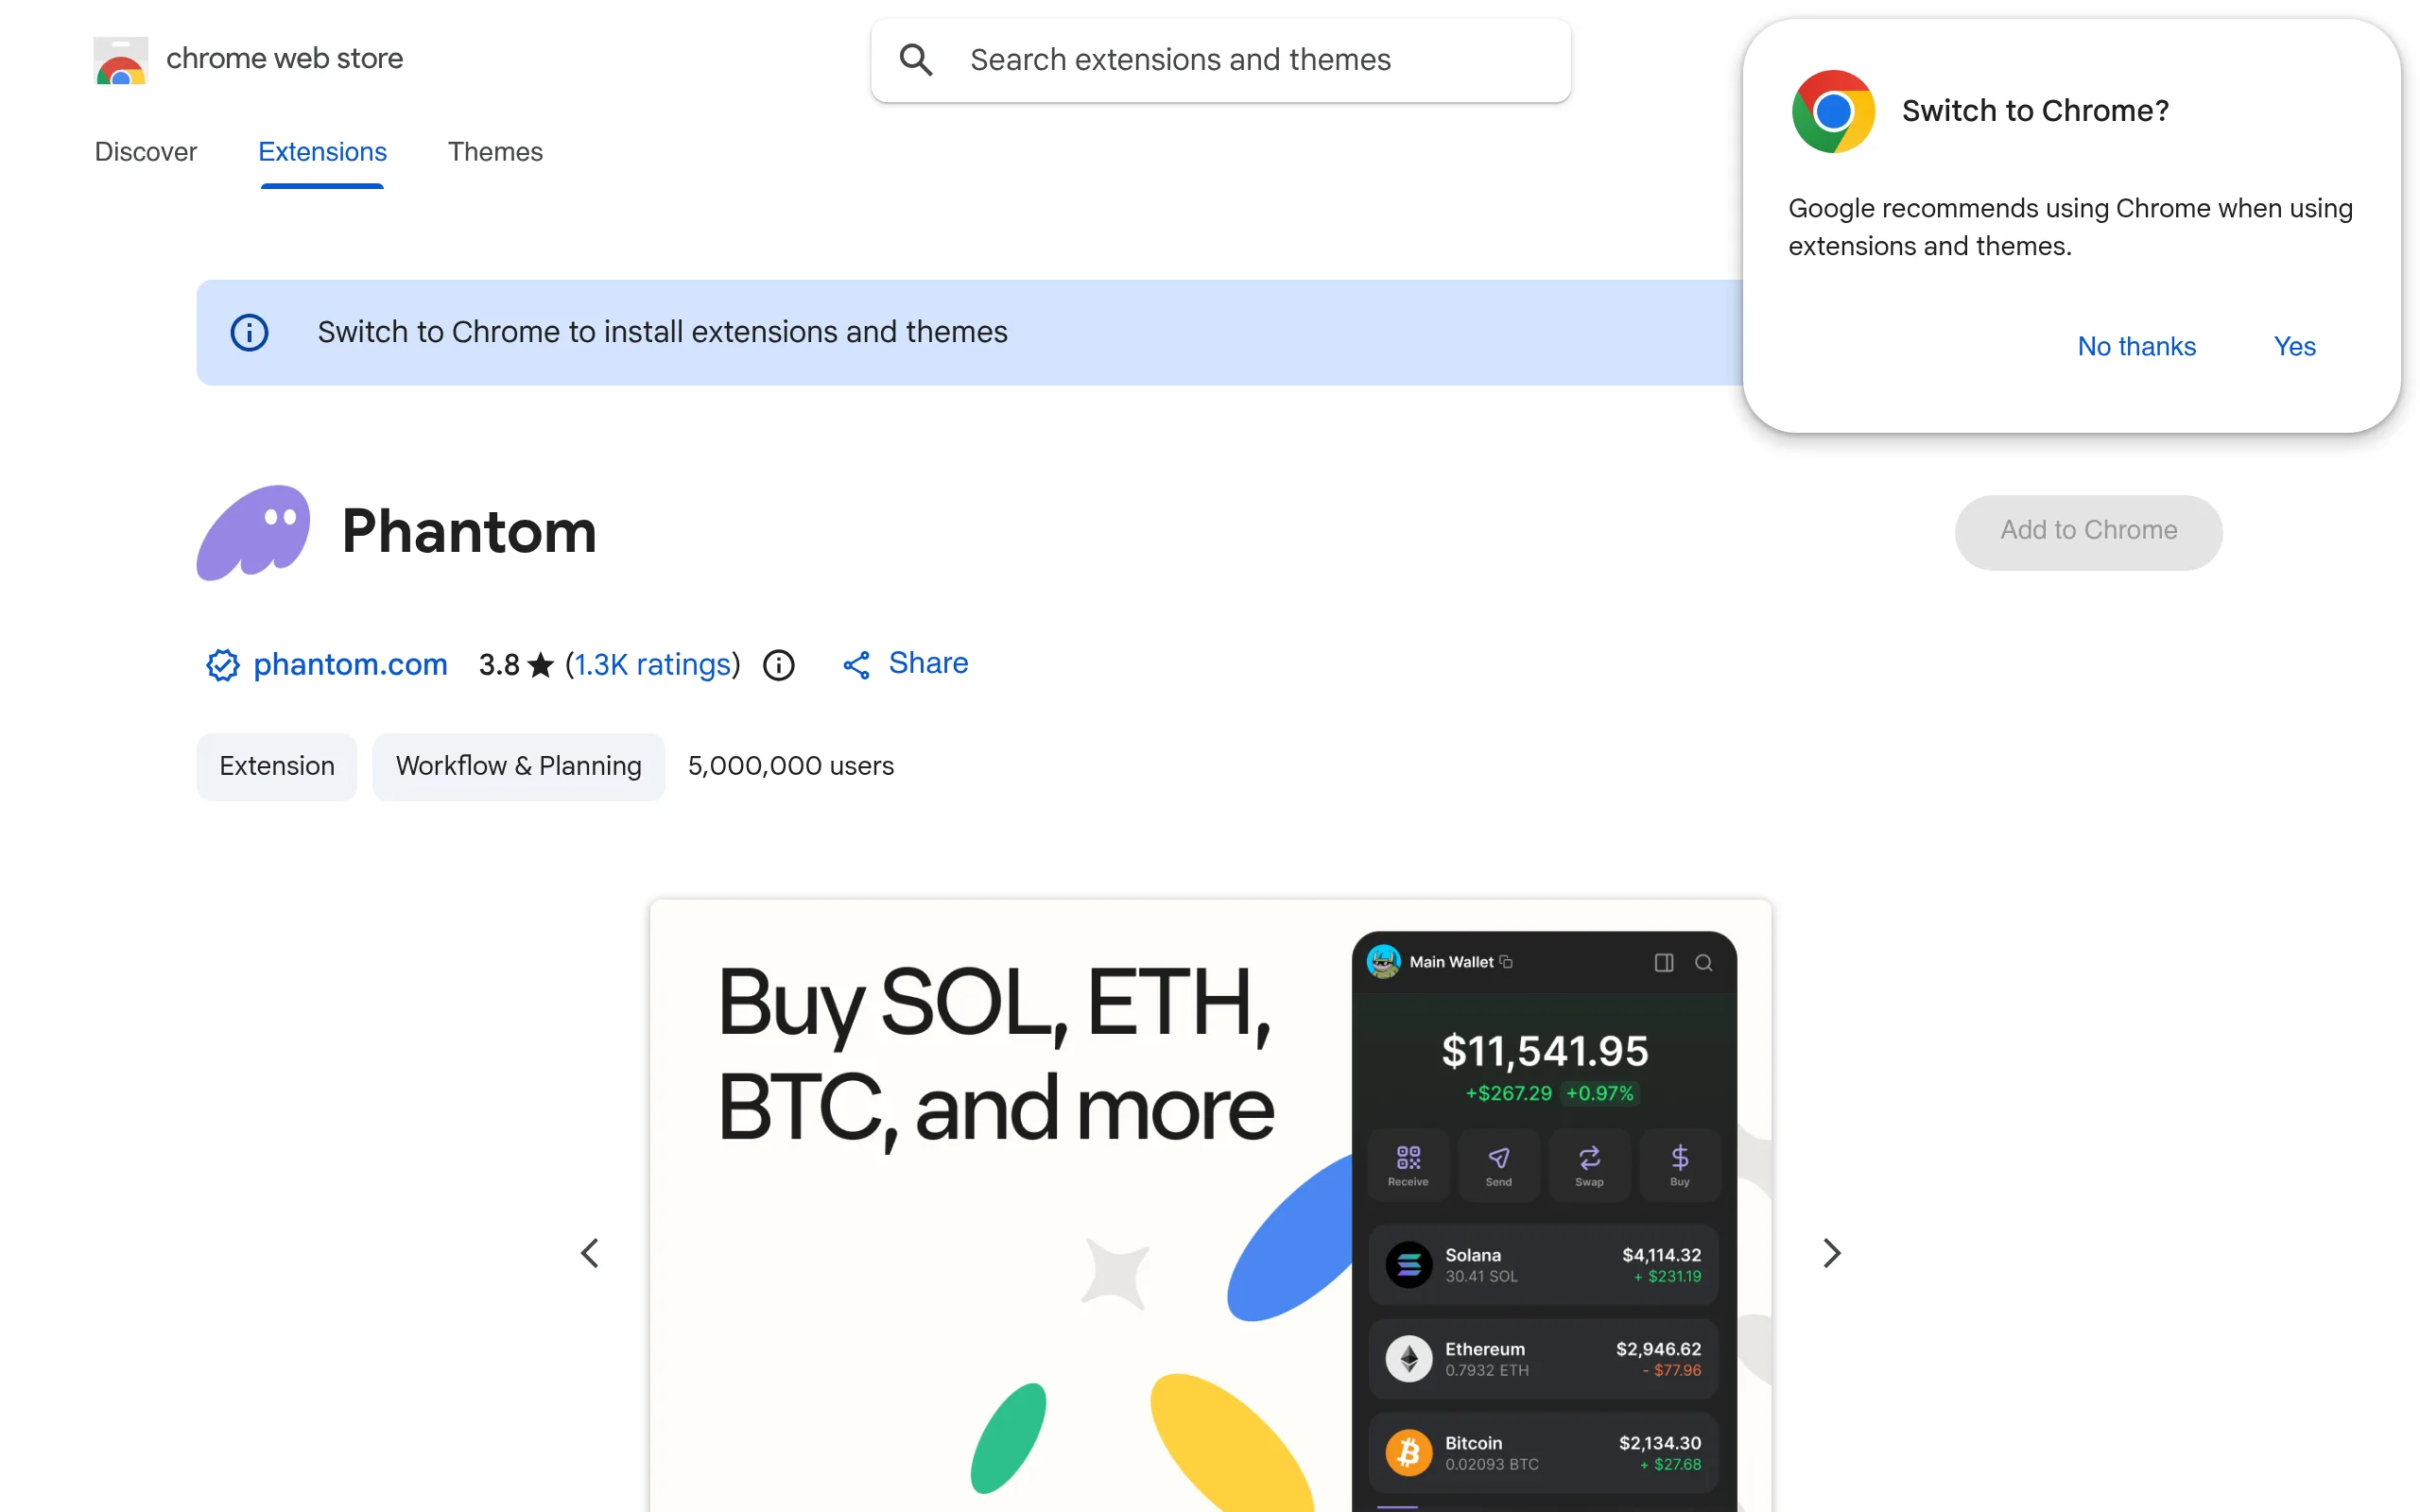The height and width of the screenshot is (1512, 2420).
Task: Click the Chrome logo in the dialog
Action: (x=1832, y=111)
